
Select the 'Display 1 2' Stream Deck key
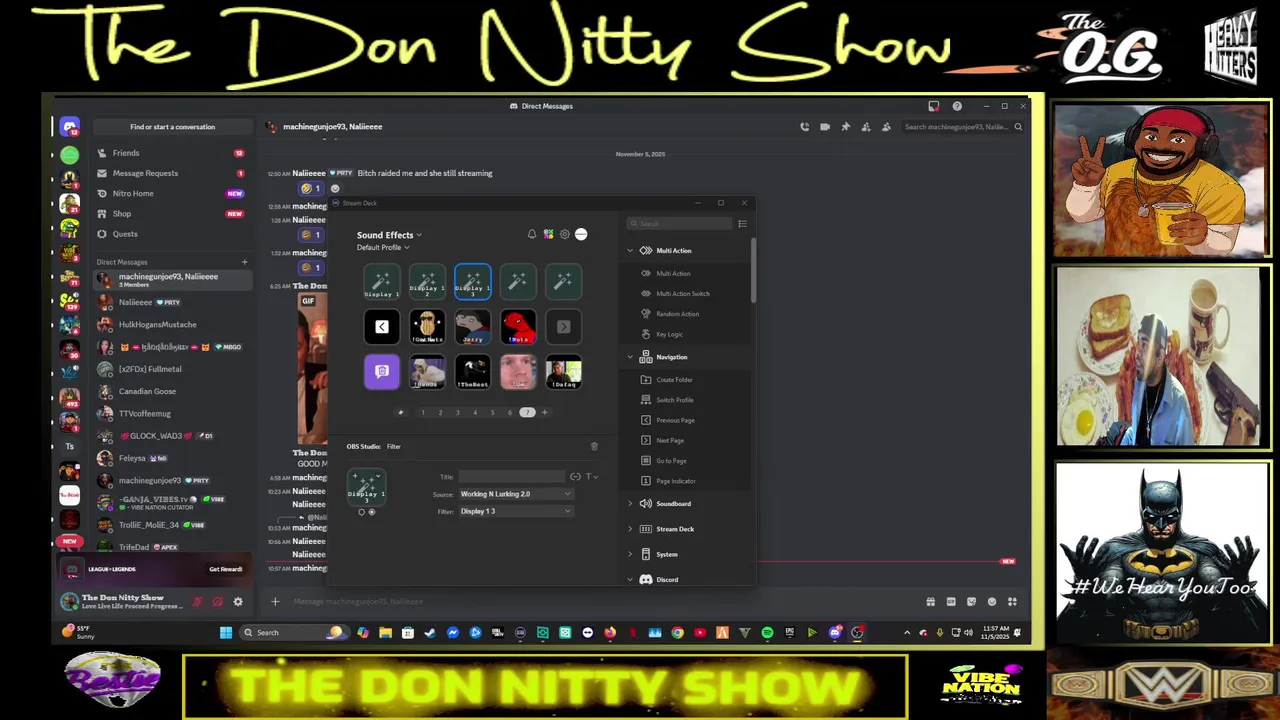click(427, 282)
